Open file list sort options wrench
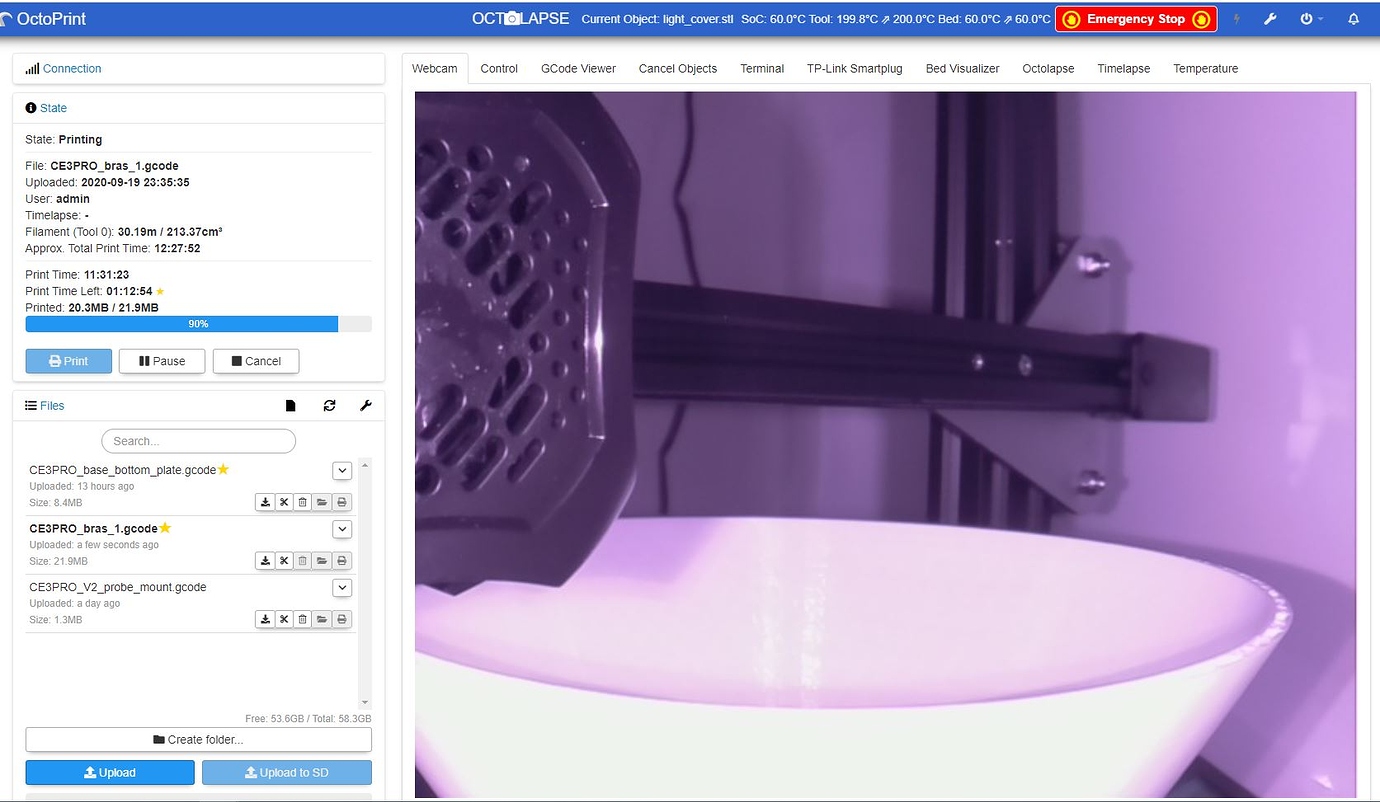The width and height of the screenshot is (1380, 802). point(366,405)
